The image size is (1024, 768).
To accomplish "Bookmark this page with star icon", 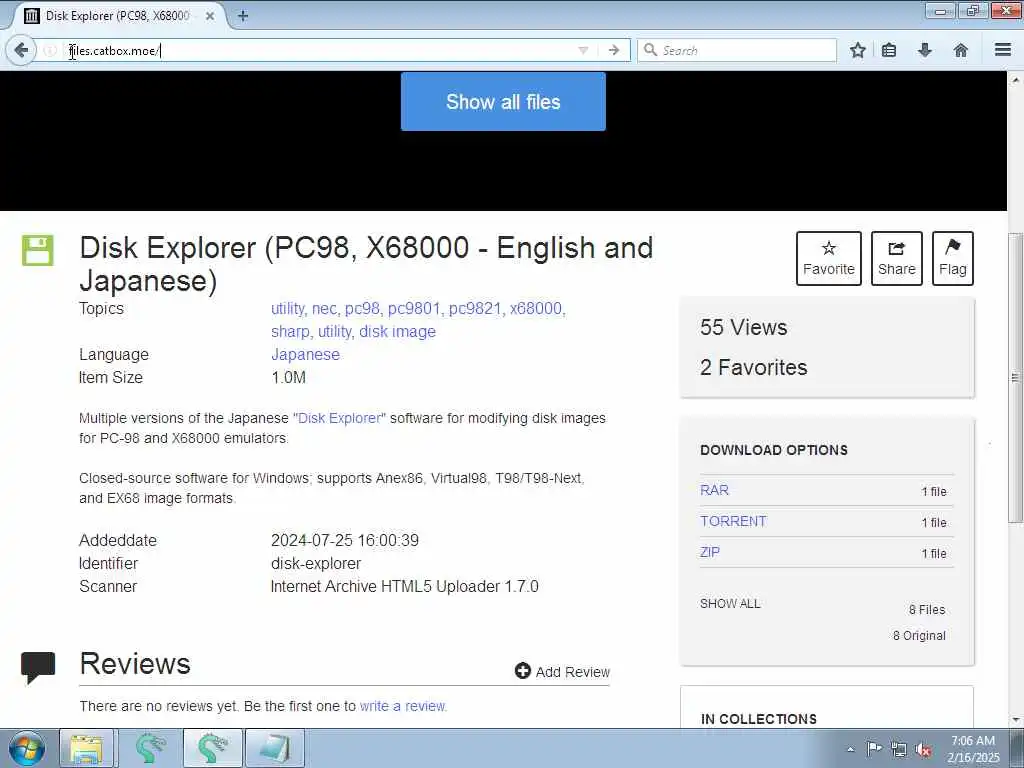I will coord(858,50).
